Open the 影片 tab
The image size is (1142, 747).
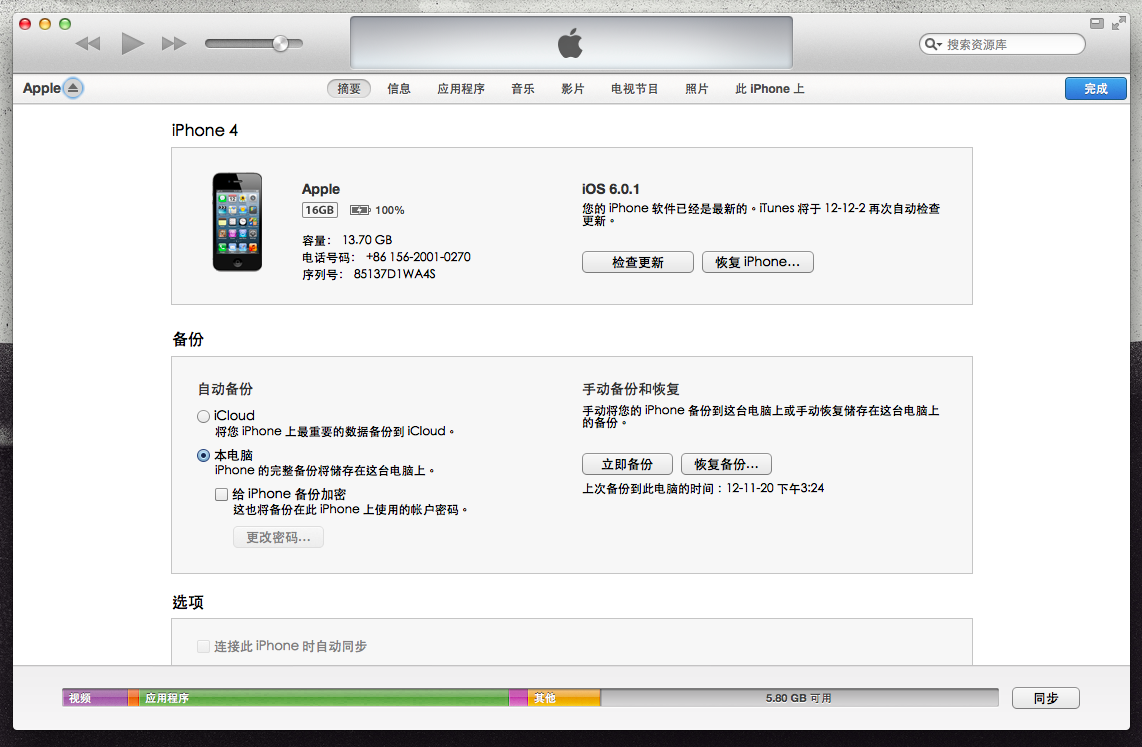click(572, 89)
